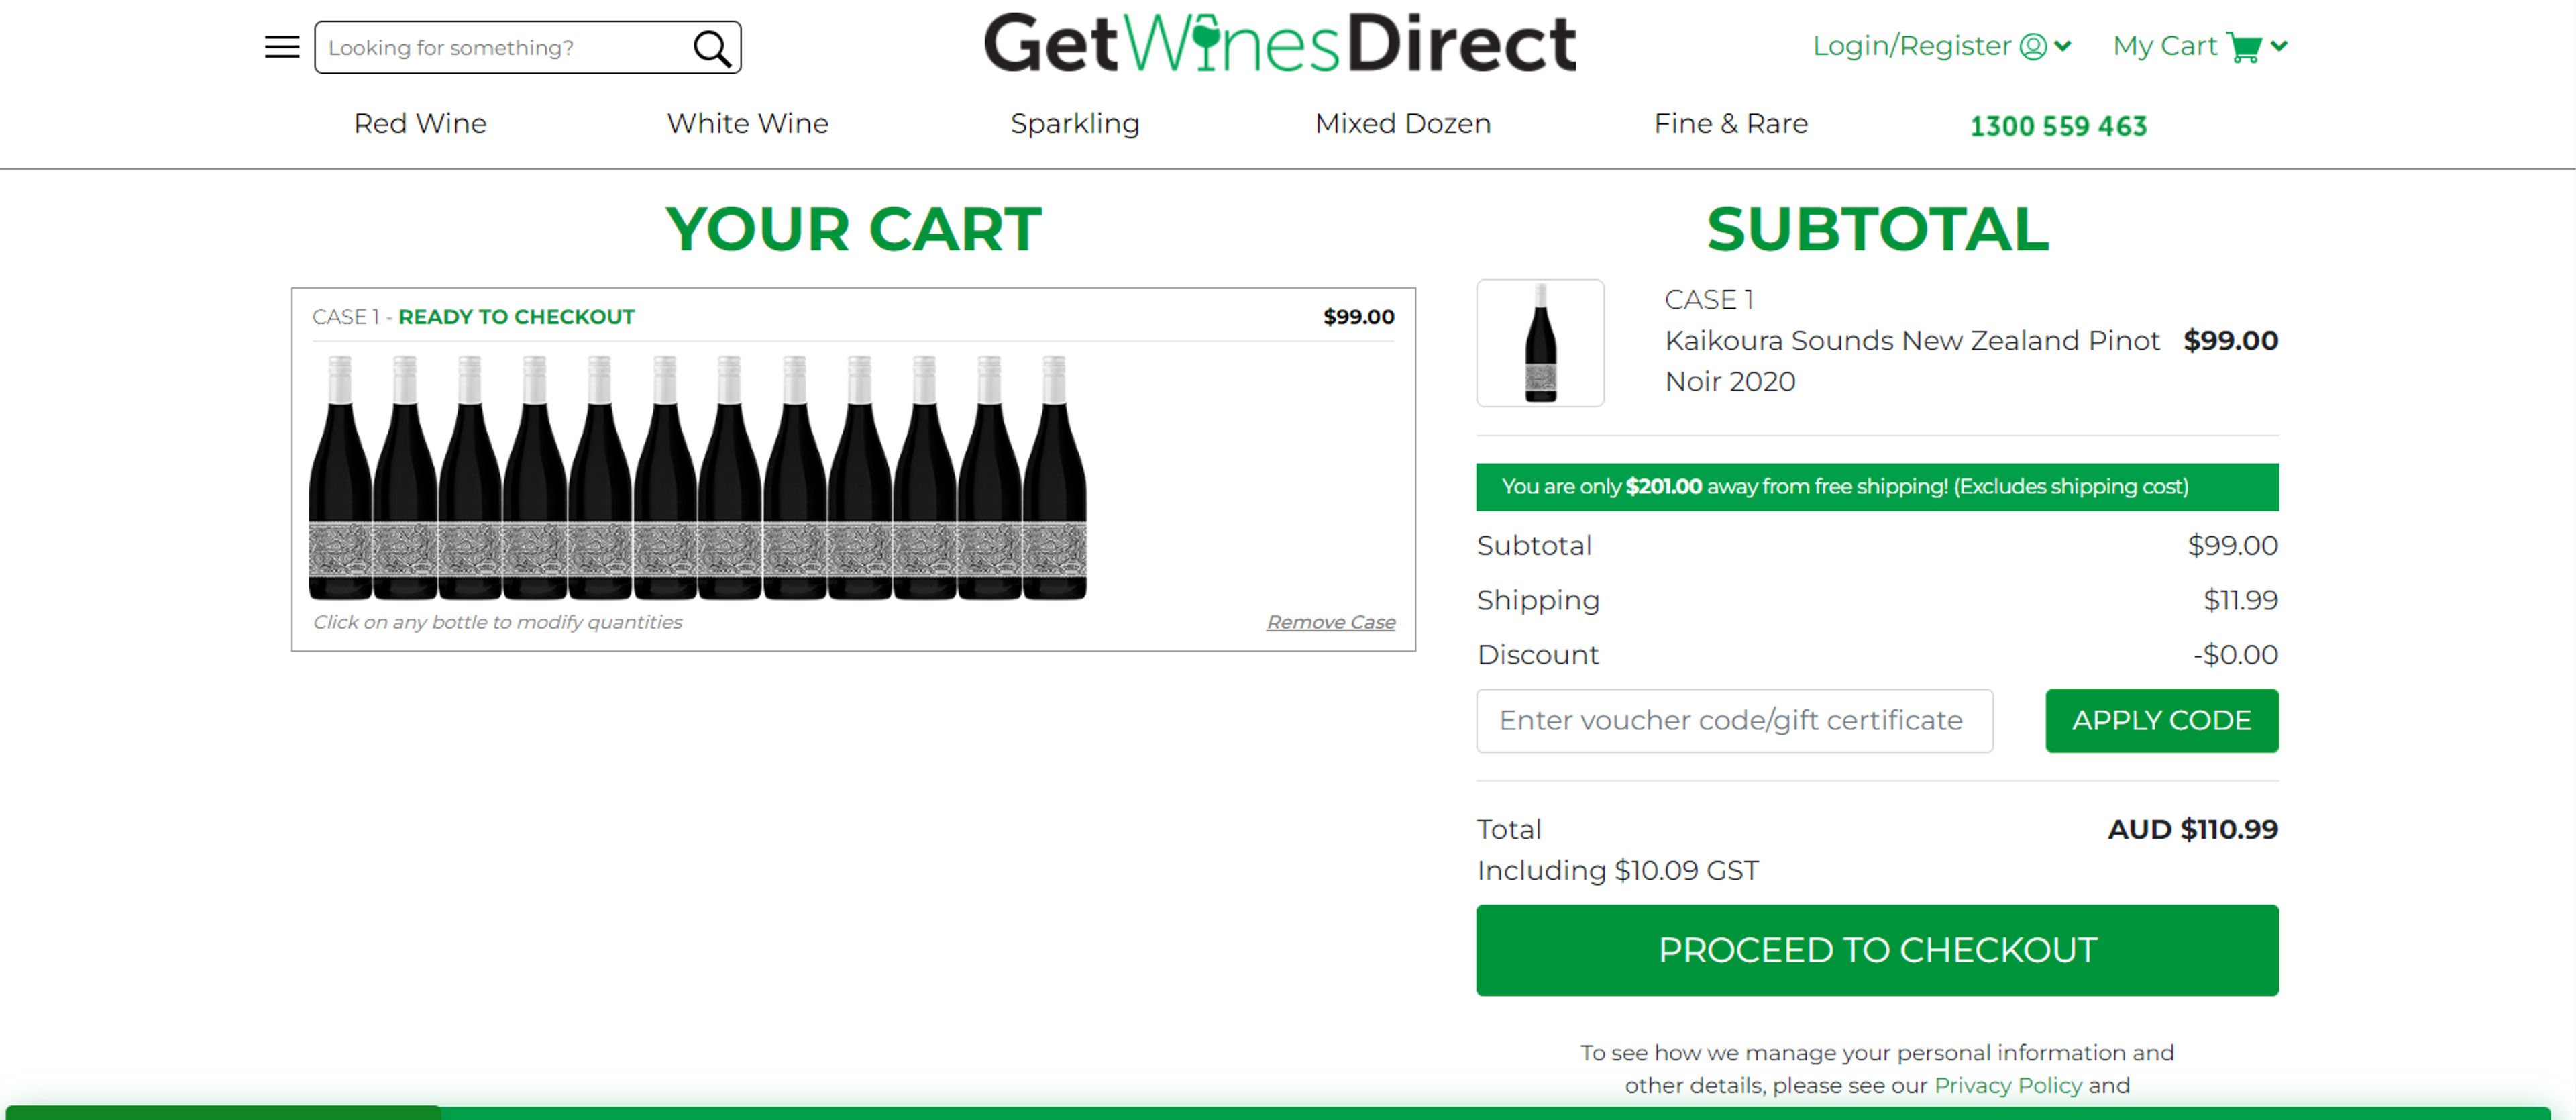2576x1120 pixels.
Task: Click the search magnifier icon
Action: click(x=712, y=47)
